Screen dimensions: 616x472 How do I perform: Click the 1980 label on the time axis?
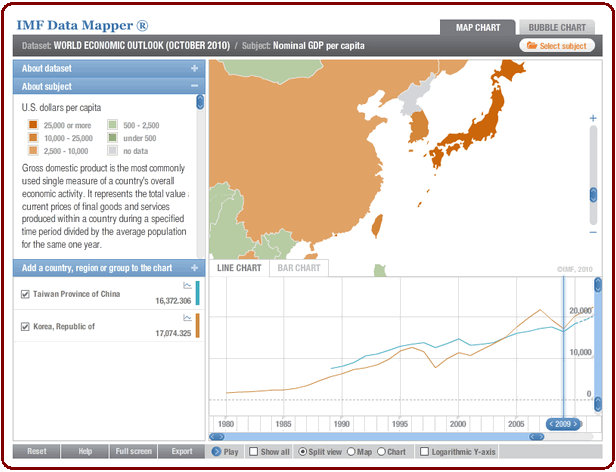point(226,424)
